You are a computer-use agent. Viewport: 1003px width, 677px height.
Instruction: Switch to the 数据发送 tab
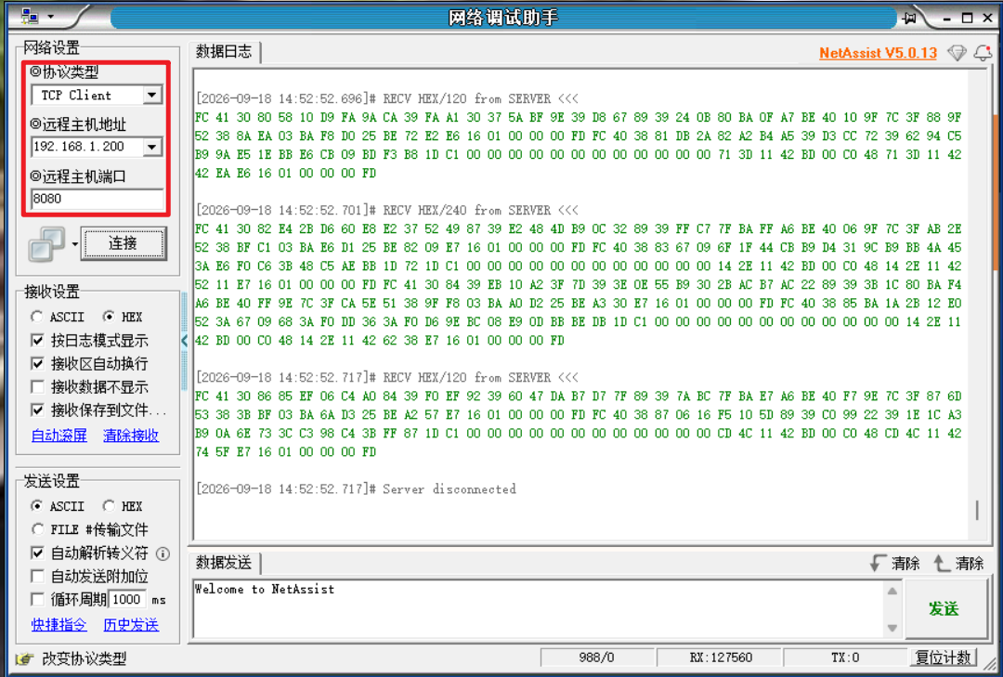[x=224, y=563]
